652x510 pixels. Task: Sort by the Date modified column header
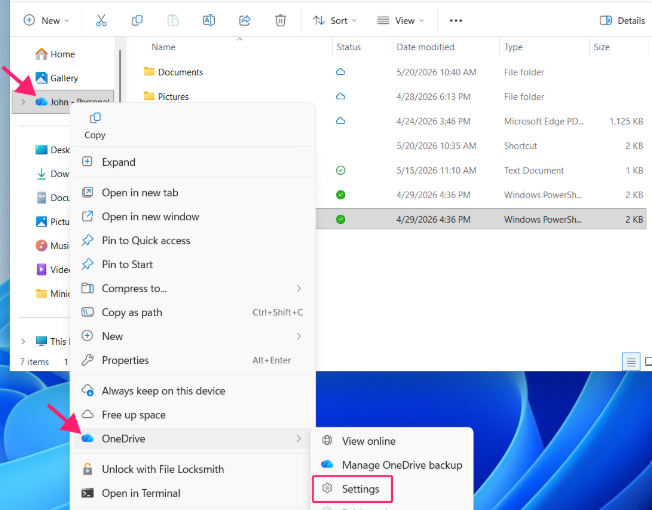425,47
